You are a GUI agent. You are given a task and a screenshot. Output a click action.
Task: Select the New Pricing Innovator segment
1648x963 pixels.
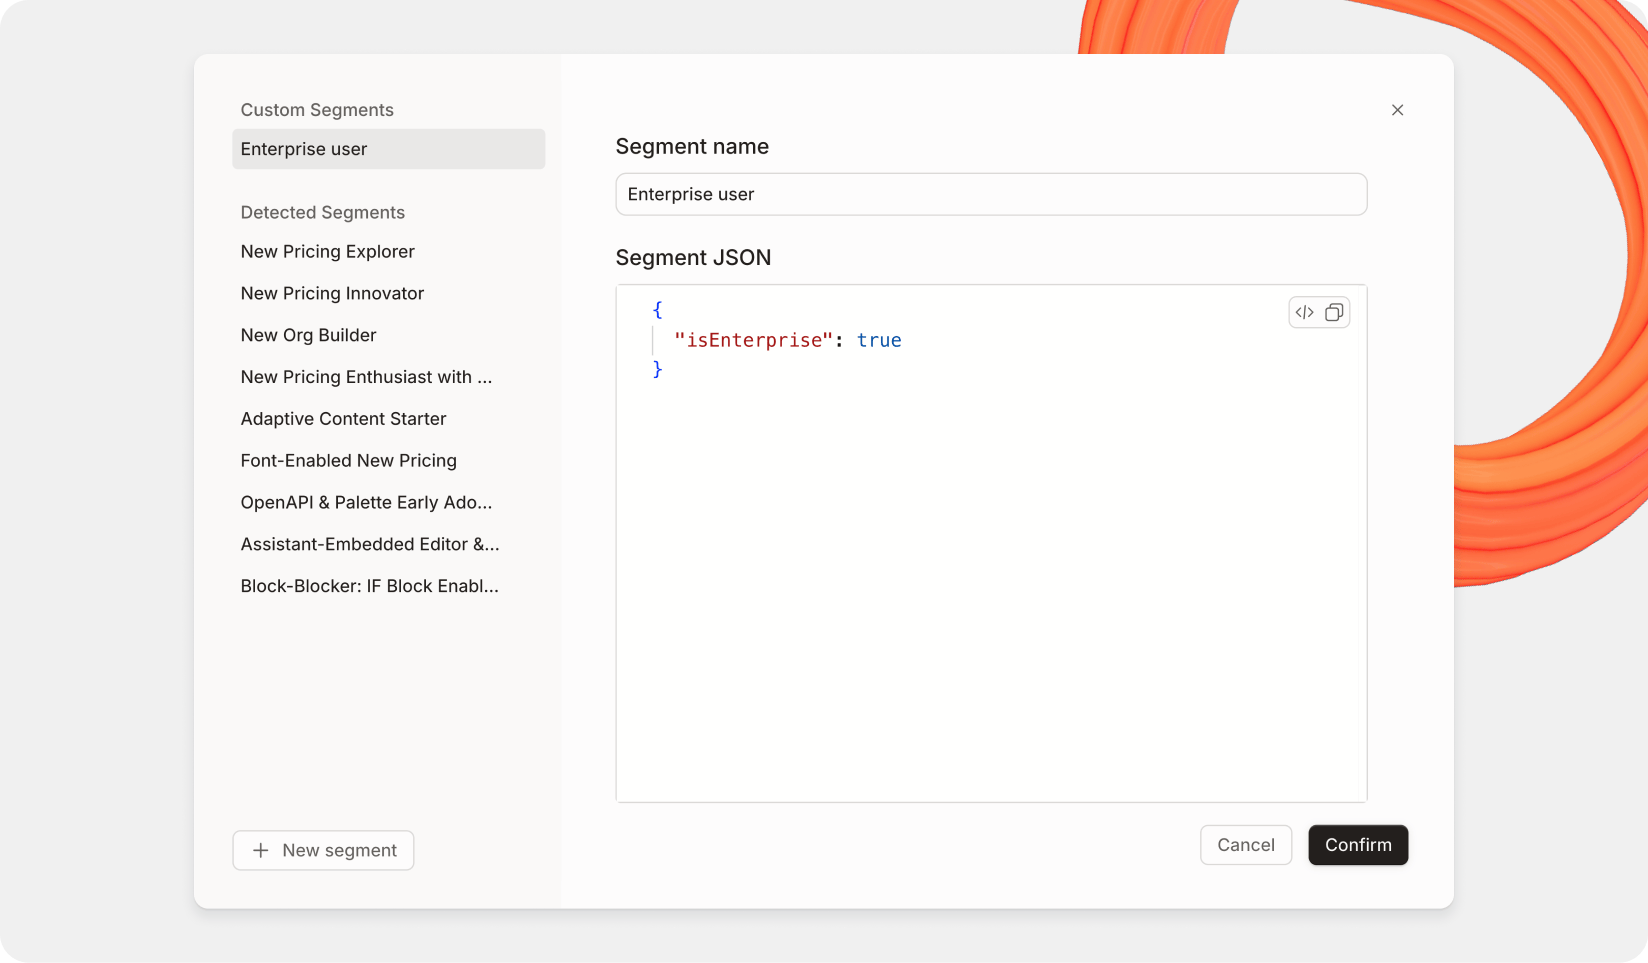click(332, 293)
